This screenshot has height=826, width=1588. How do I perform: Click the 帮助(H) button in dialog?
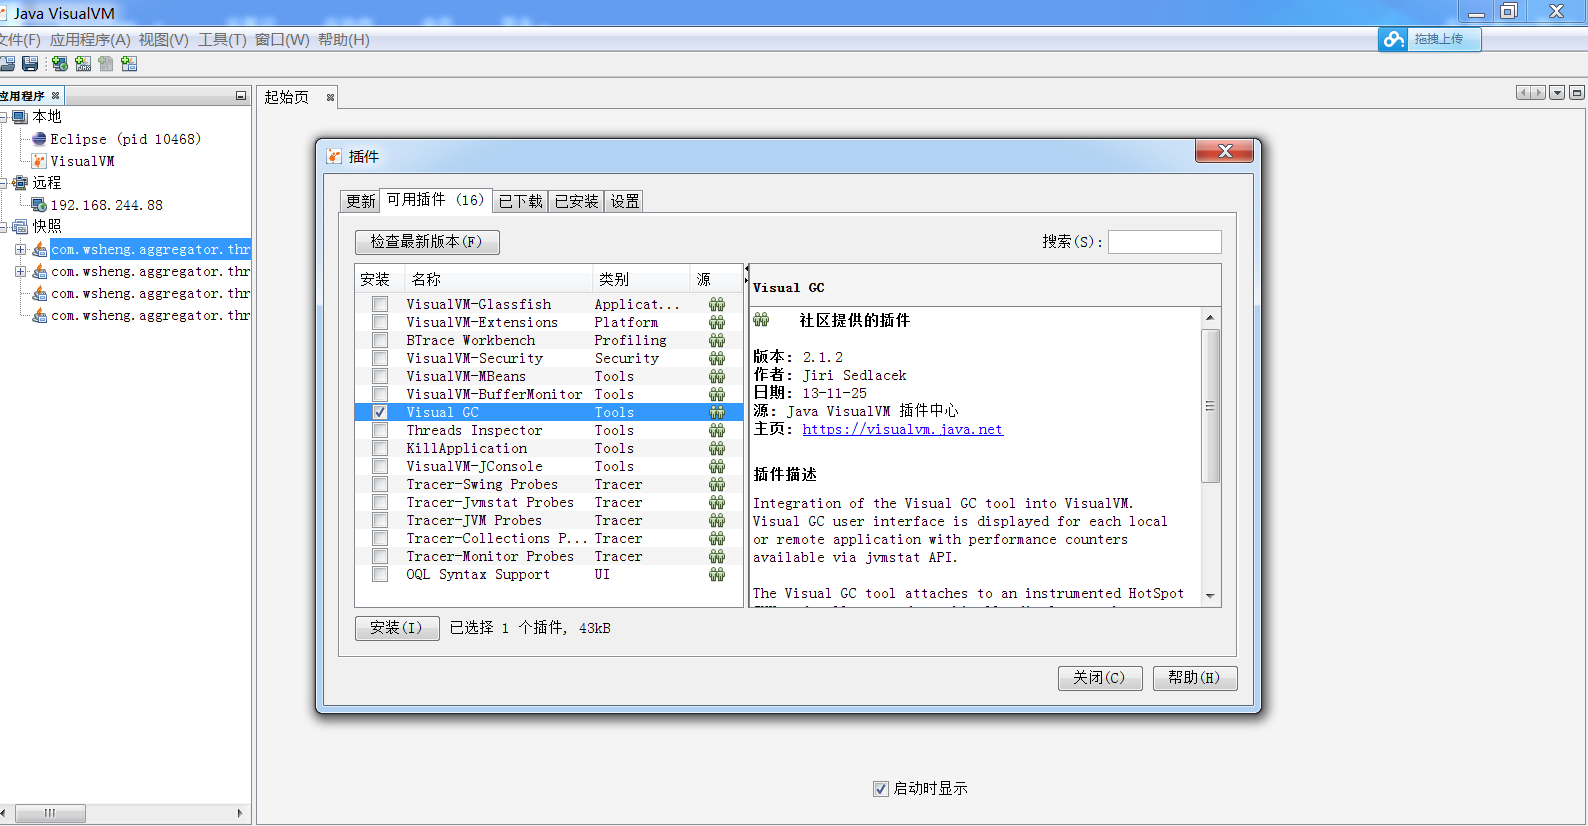click(x=1195, y=678)
